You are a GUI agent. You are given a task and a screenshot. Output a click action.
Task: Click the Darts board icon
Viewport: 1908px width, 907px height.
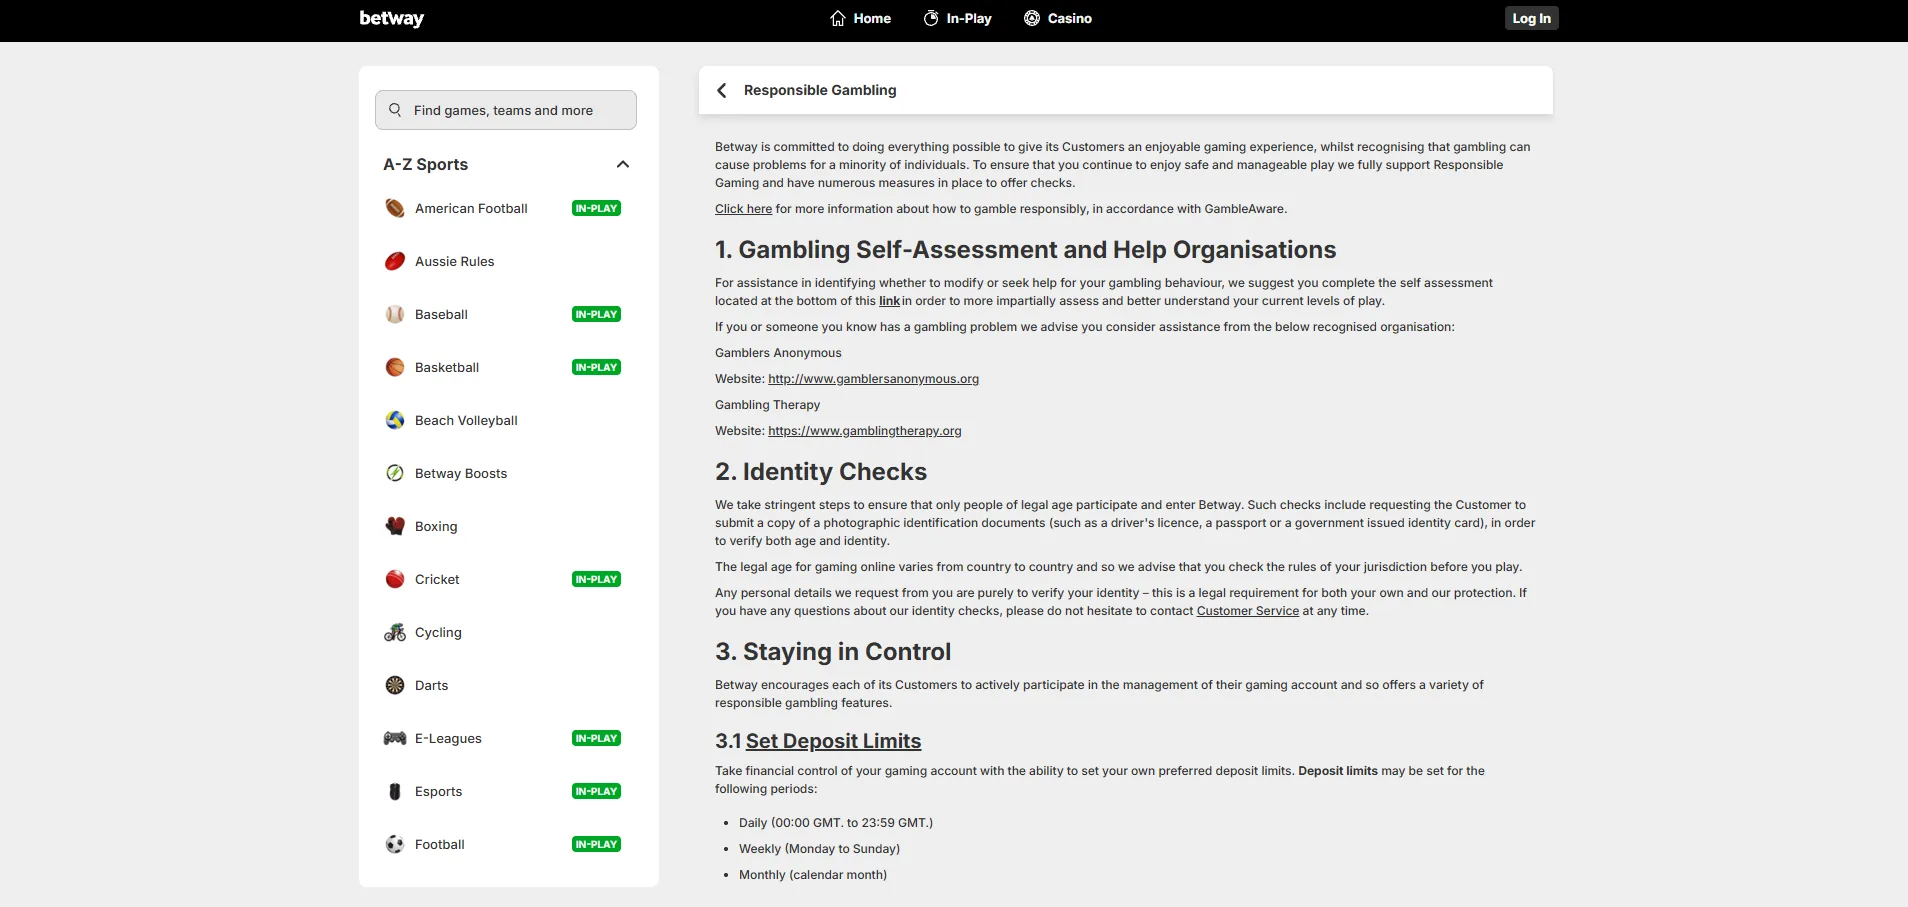click(395, 685)
